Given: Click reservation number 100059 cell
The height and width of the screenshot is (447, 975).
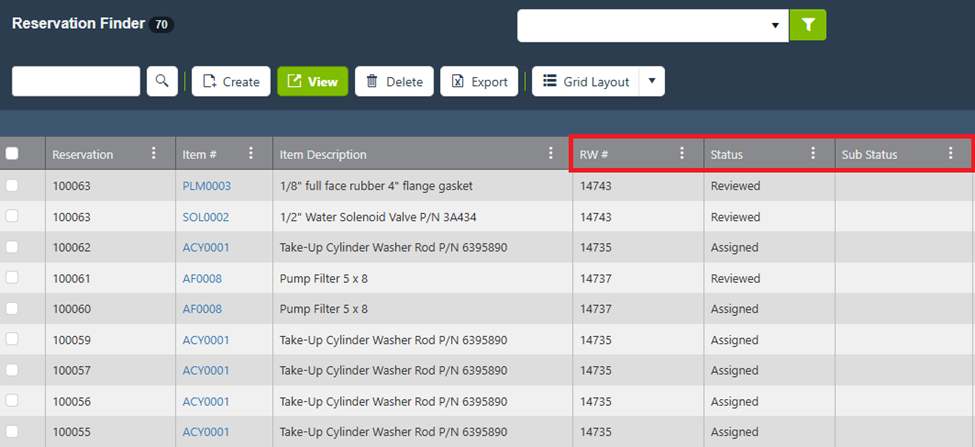Looking at the screenshot, I should (x=72, y=340).
